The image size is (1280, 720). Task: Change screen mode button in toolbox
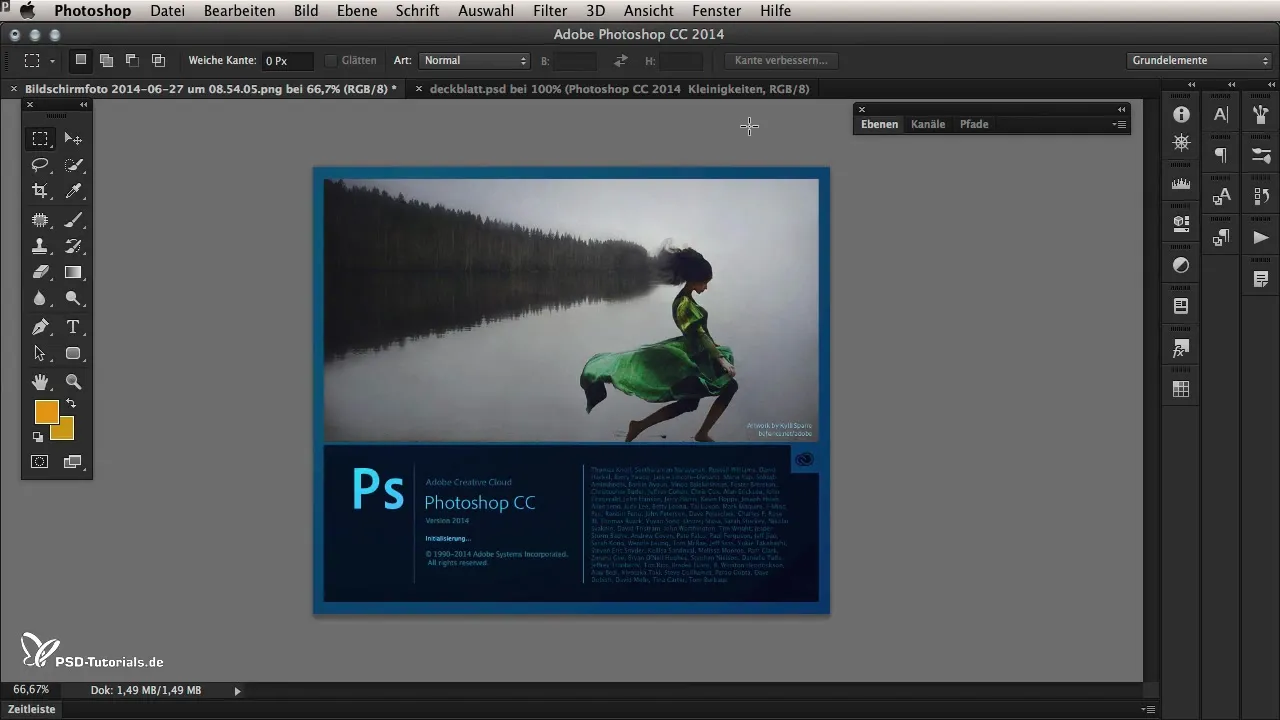[73, 462]
